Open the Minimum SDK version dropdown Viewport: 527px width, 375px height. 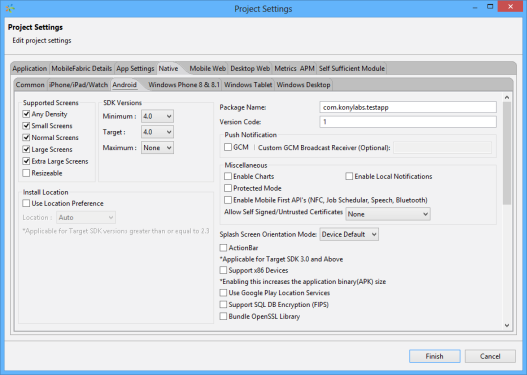coord(157,116)
